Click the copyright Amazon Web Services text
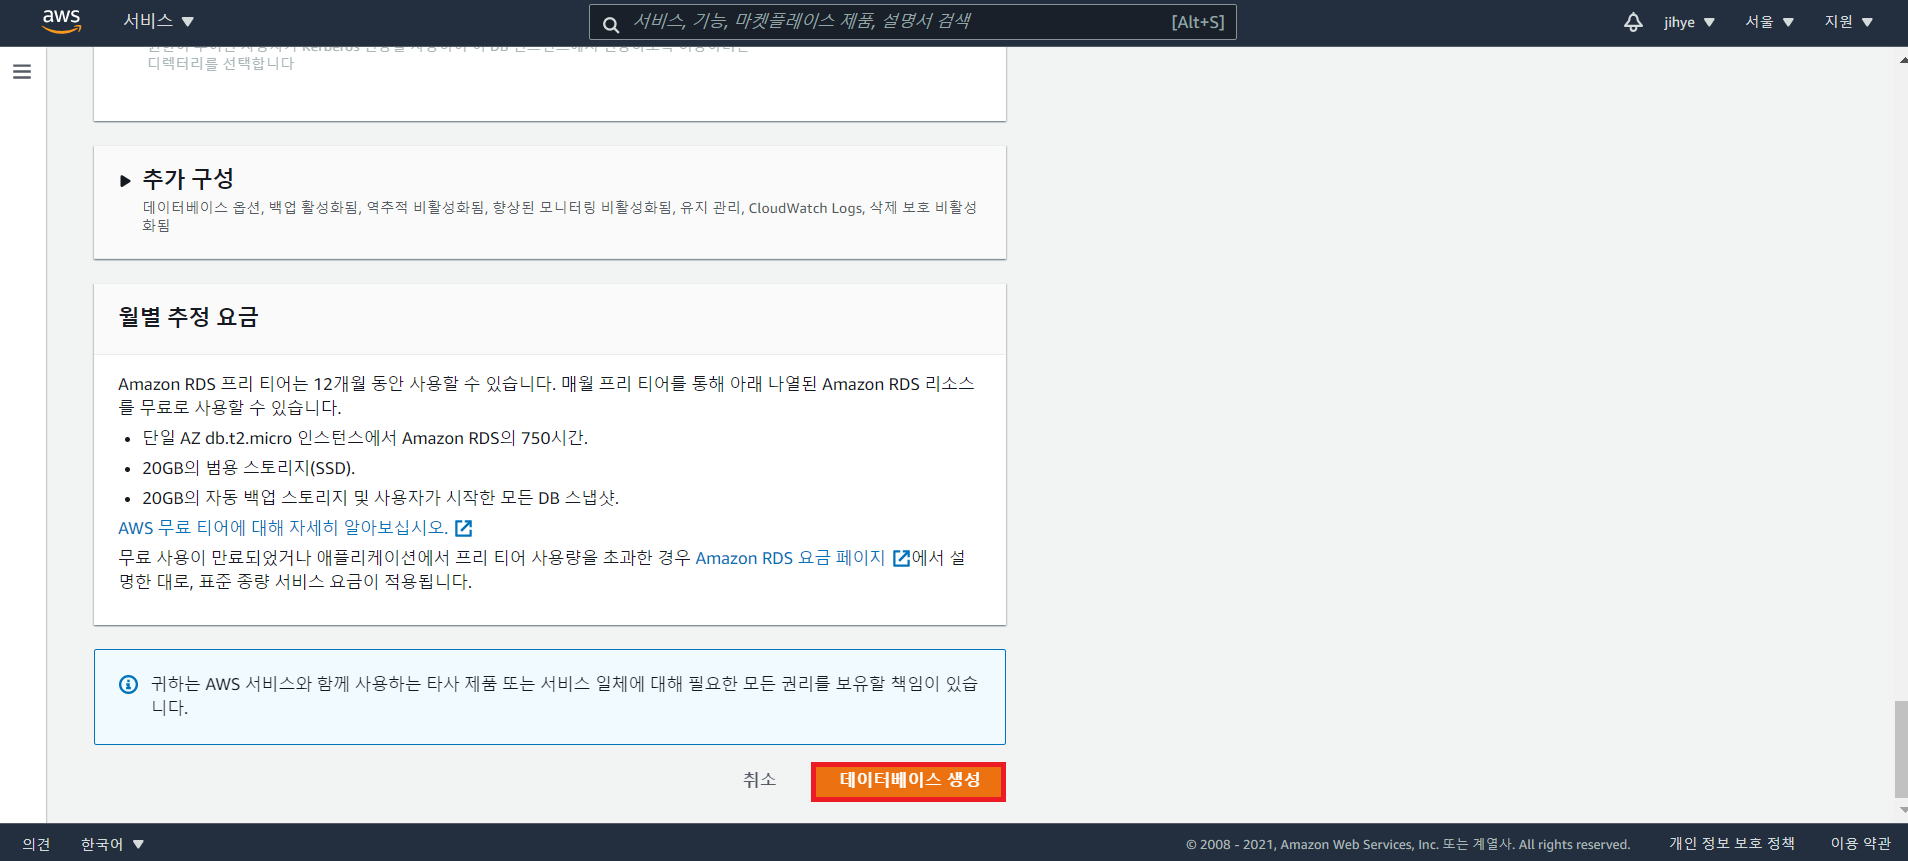The image size is (1908, 861). tap(1408, 845)
